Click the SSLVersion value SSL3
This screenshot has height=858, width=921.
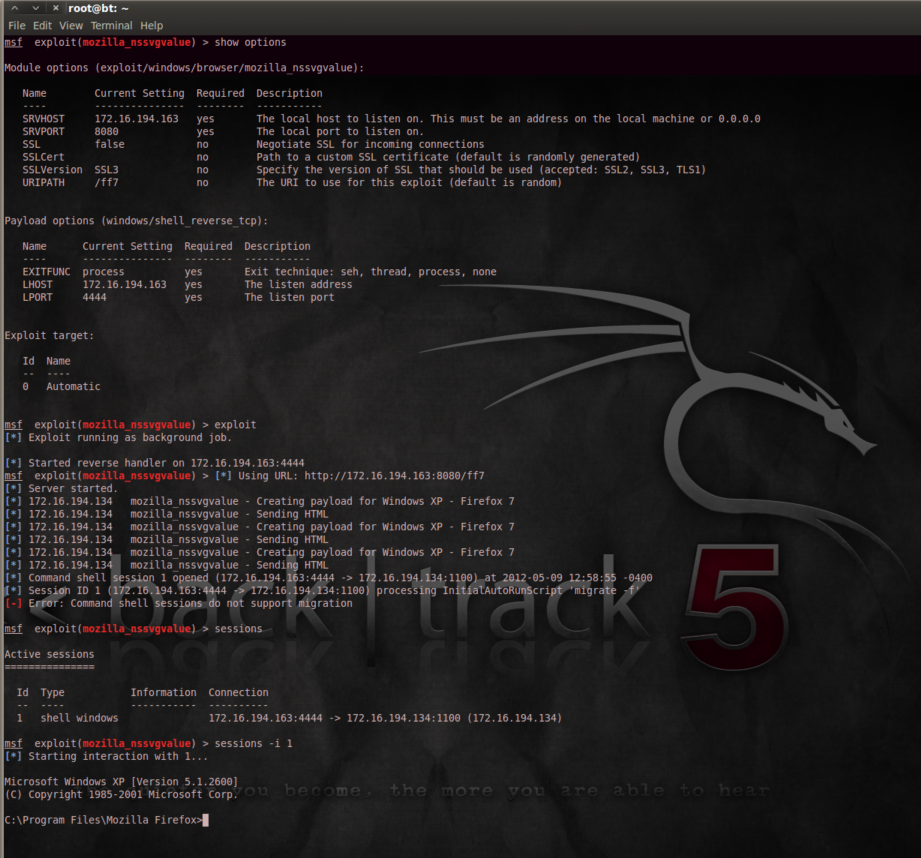click(x=106, y=170)
